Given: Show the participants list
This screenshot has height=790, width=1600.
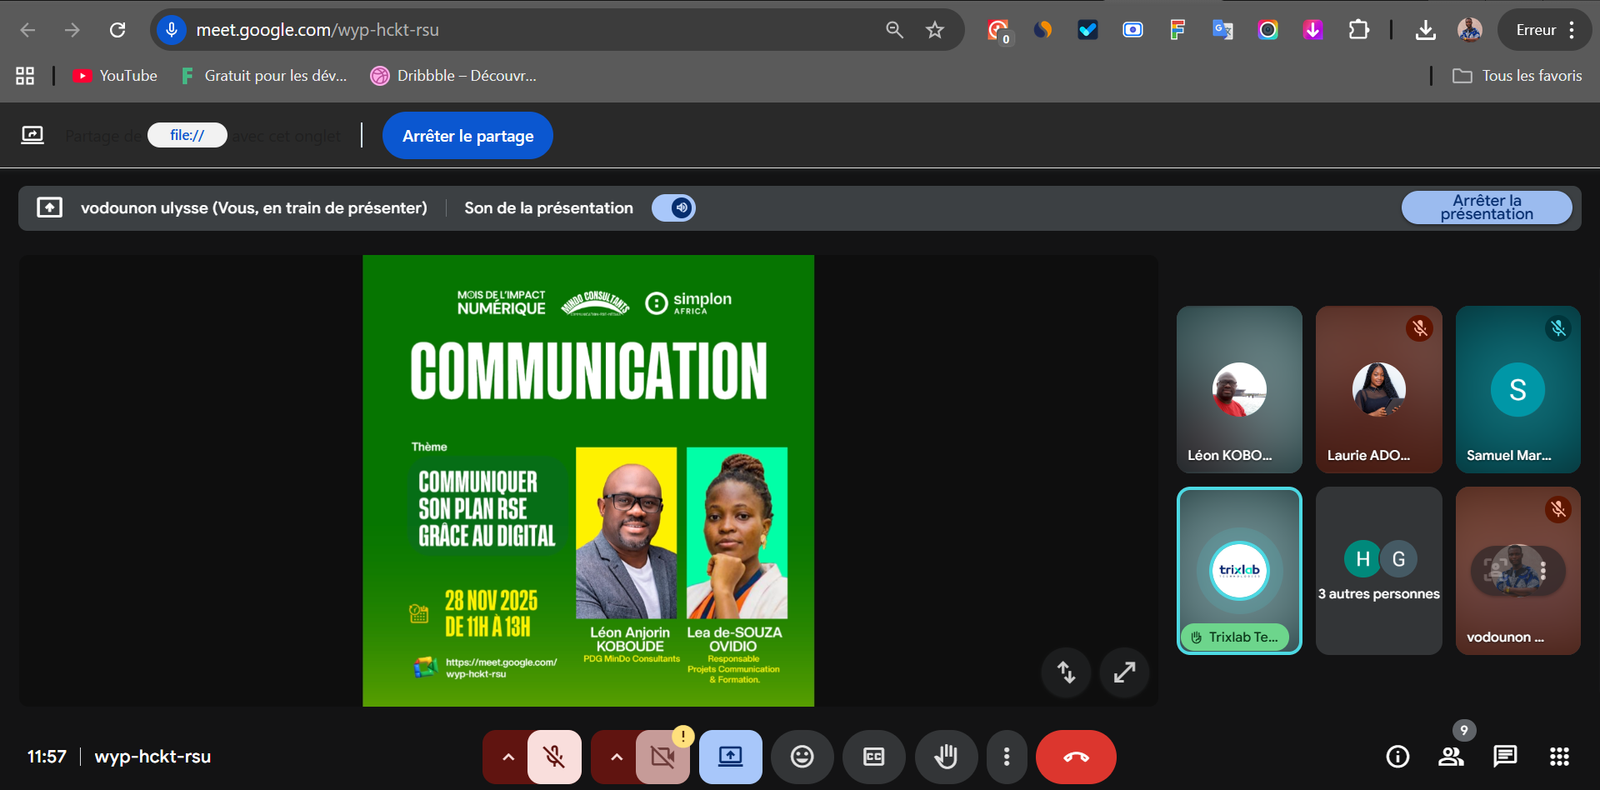Looking at the screenshot, I should [x=1451, y=757].
